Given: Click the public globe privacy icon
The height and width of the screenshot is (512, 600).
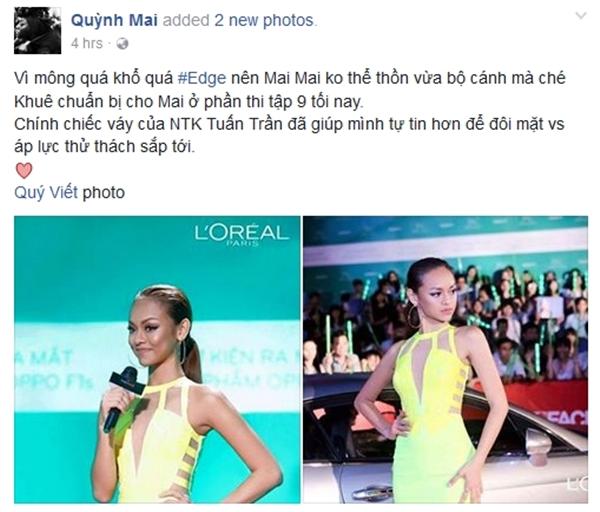Looking at the screenshot, I should click(122, 44).
